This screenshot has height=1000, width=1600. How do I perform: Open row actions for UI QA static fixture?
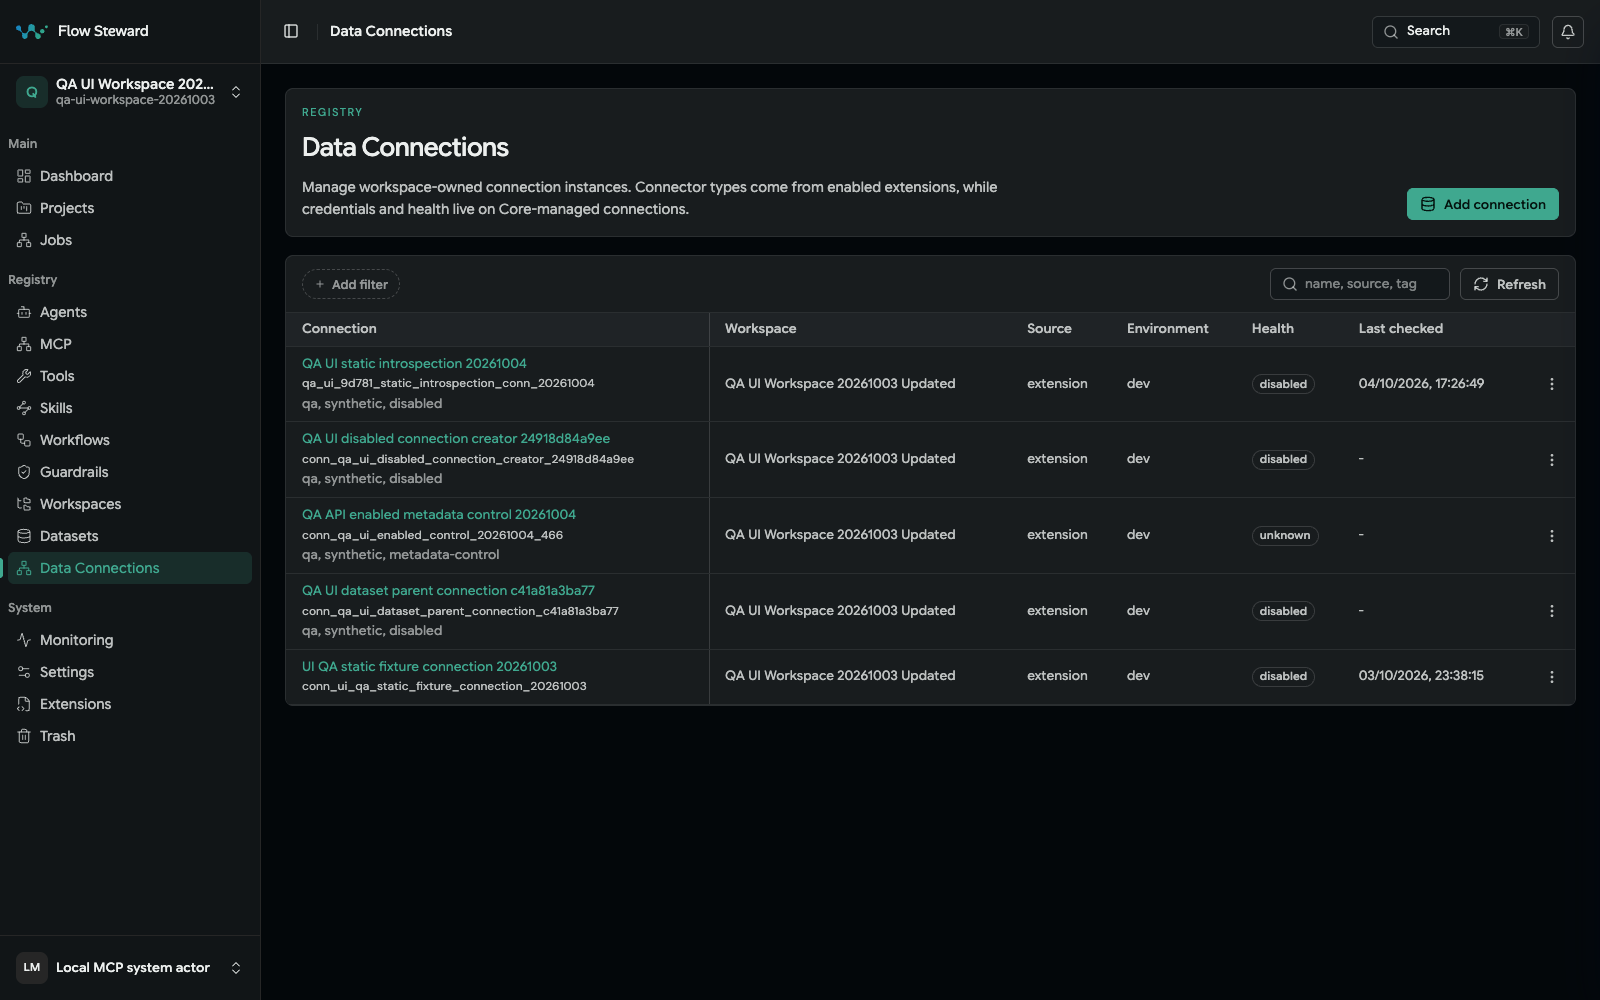tap(1551, 677)
